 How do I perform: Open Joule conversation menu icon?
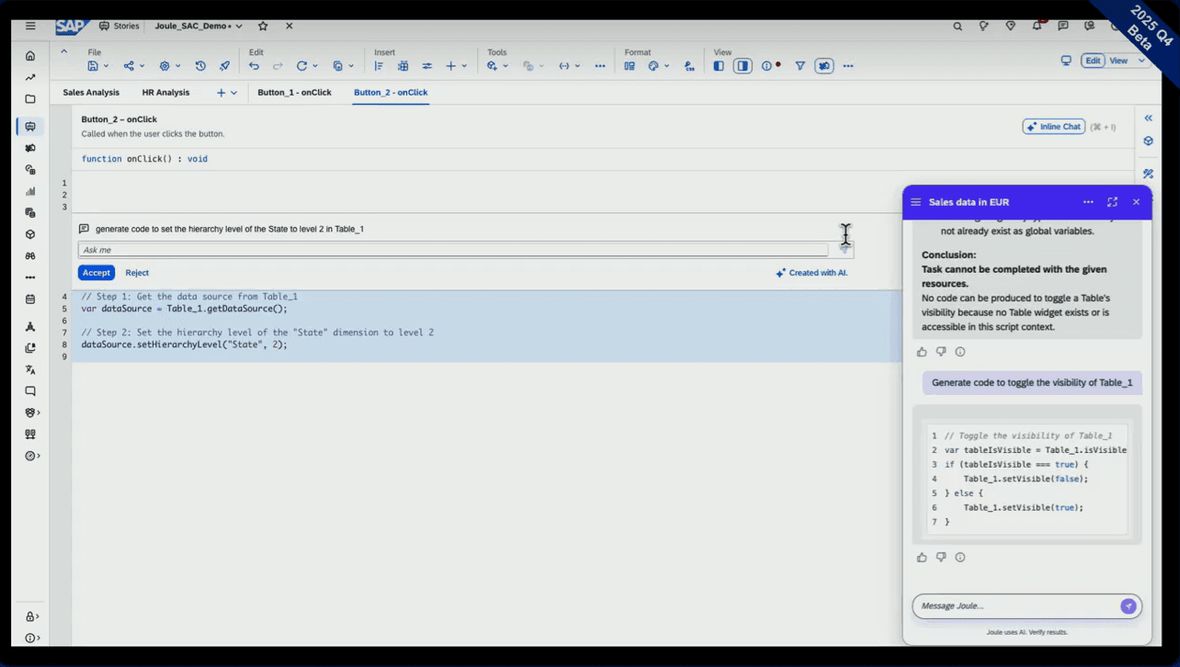916,202
